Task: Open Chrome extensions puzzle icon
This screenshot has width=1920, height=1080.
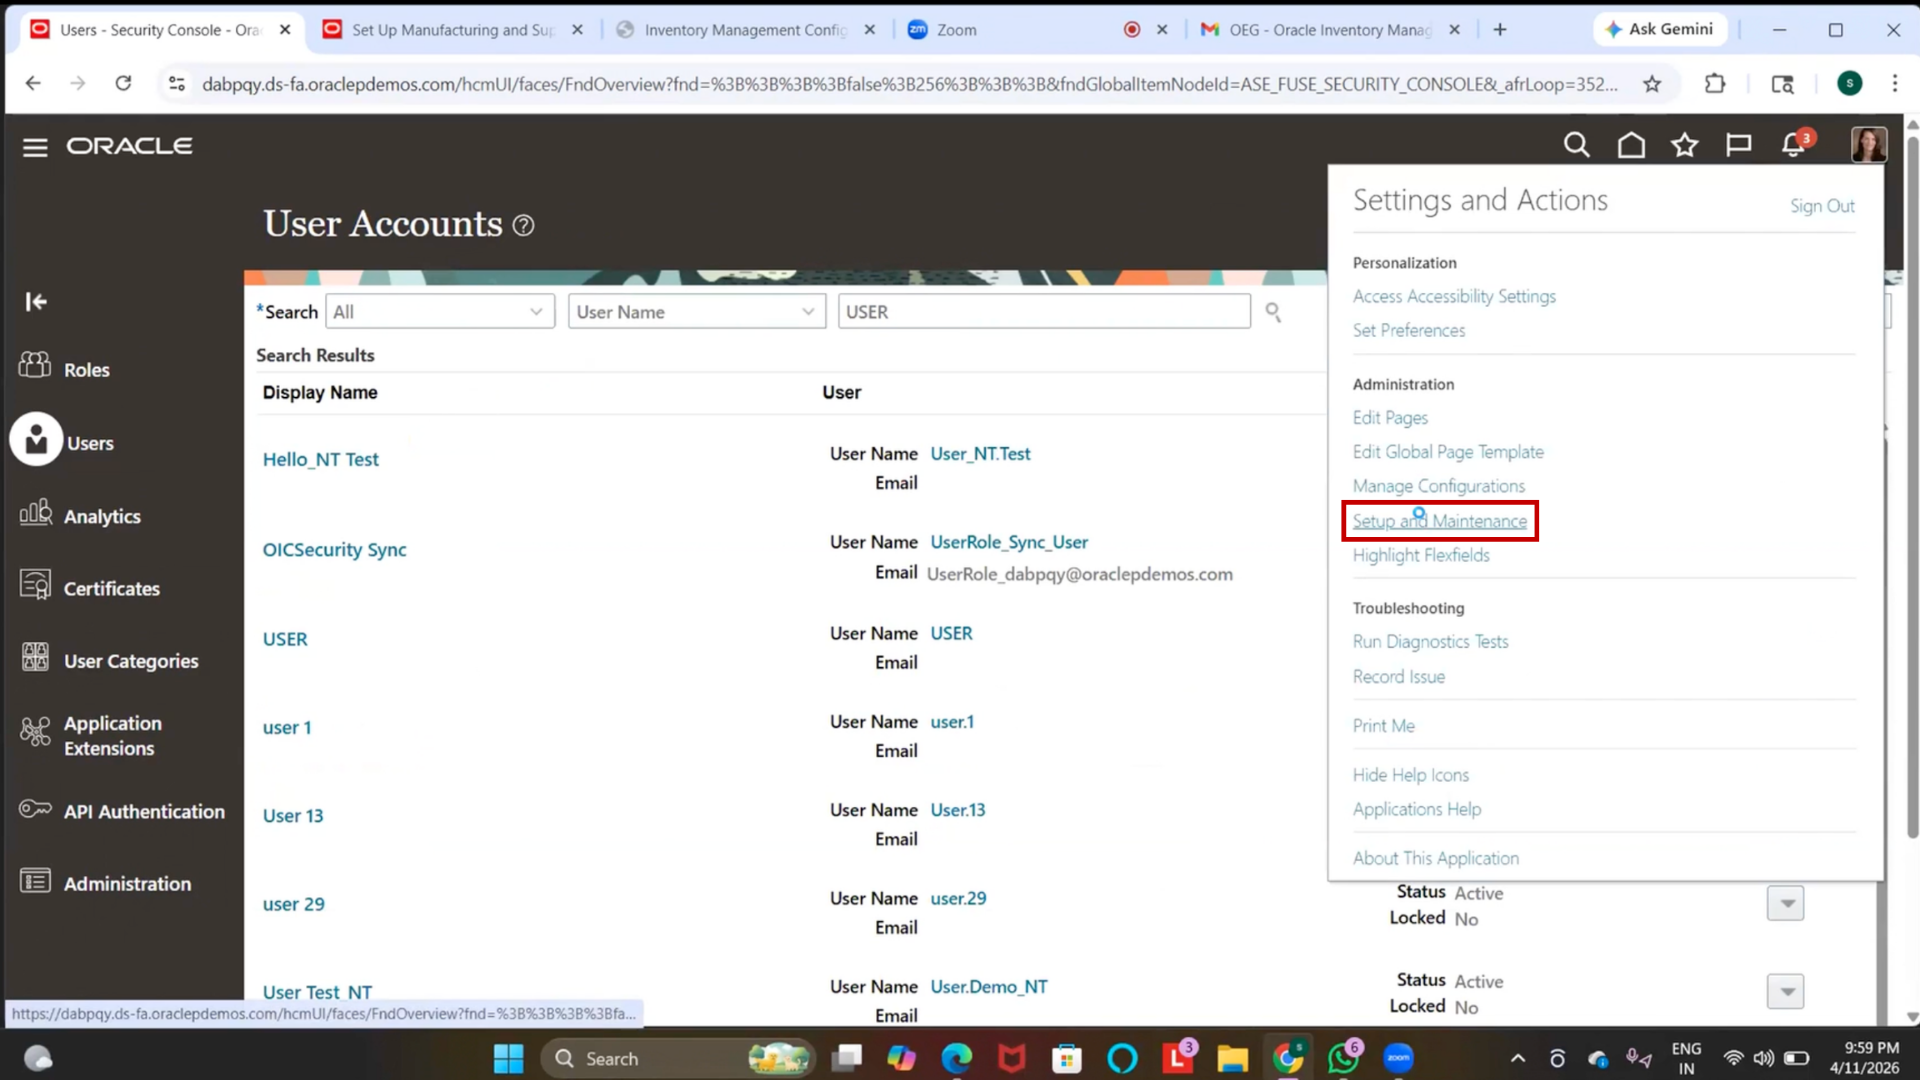Action: pos(1715,84)
